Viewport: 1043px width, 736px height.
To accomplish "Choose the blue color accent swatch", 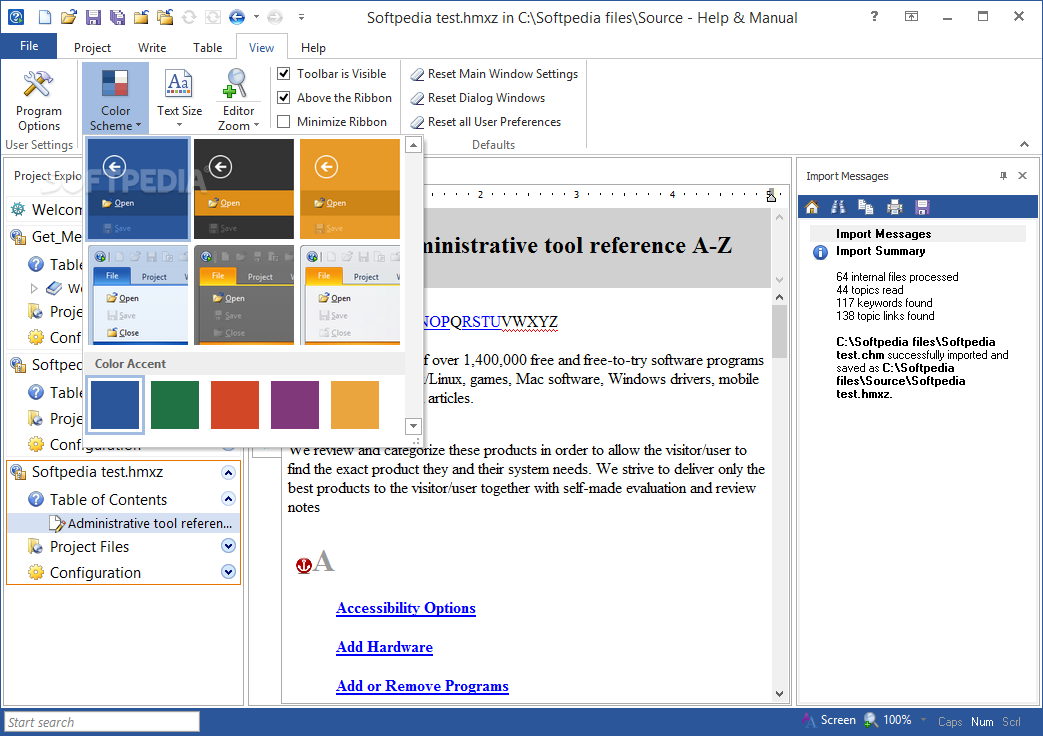I will [x=115, y=405].
